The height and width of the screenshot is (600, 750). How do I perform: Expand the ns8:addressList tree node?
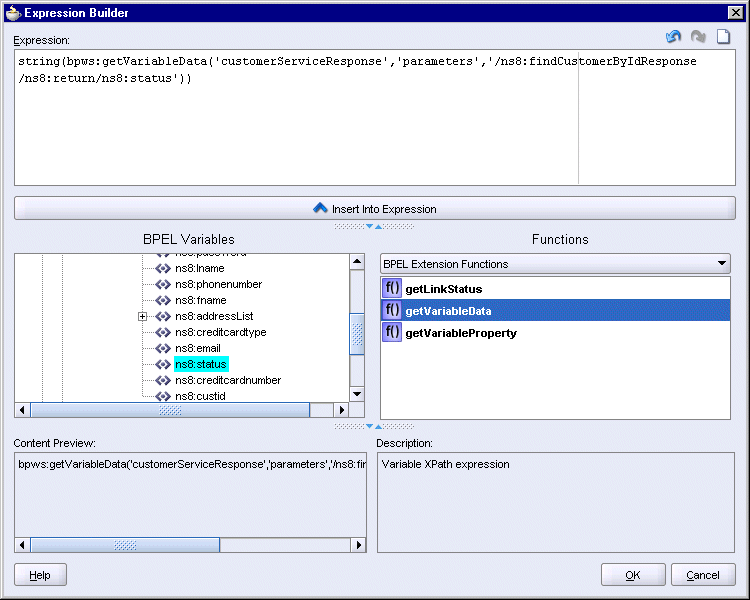[142, 316]
